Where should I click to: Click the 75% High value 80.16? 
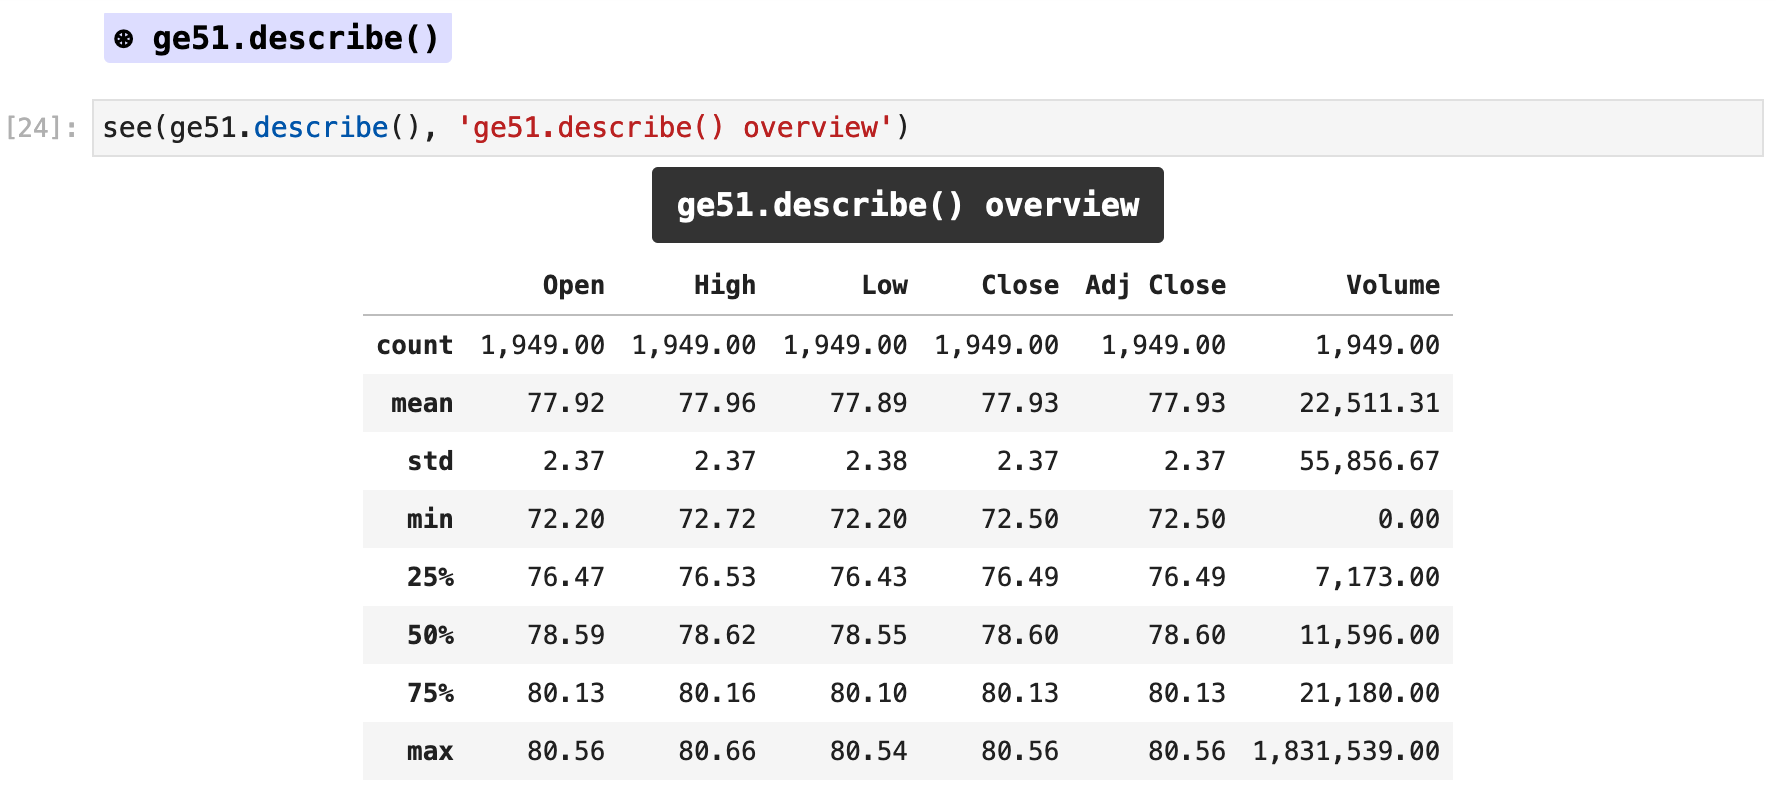717,693
